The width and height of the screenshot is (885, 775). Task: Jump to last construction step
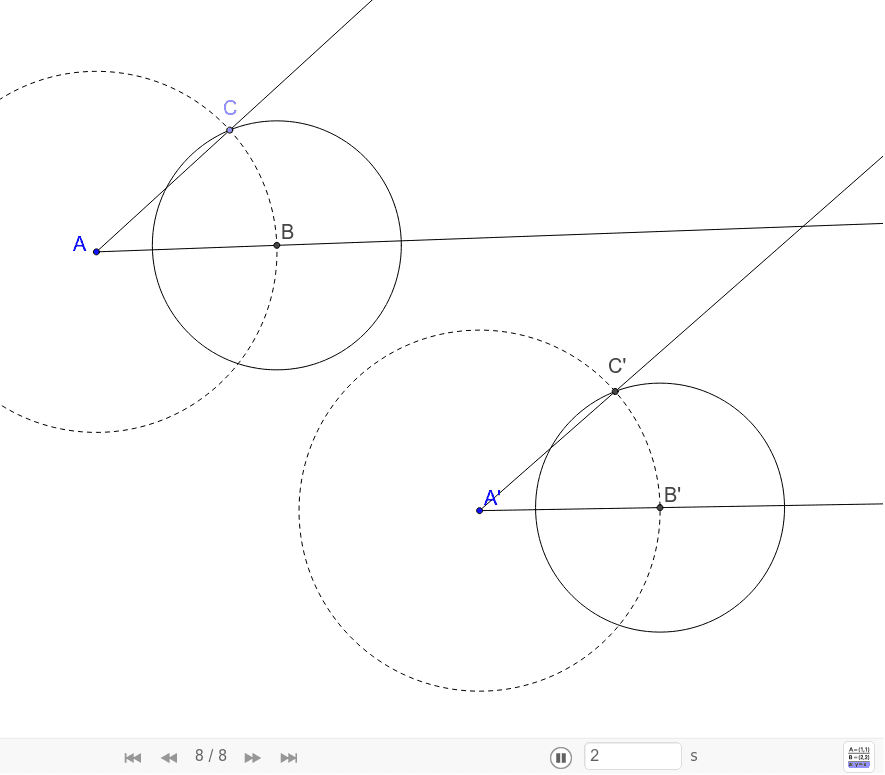[289, 758]
